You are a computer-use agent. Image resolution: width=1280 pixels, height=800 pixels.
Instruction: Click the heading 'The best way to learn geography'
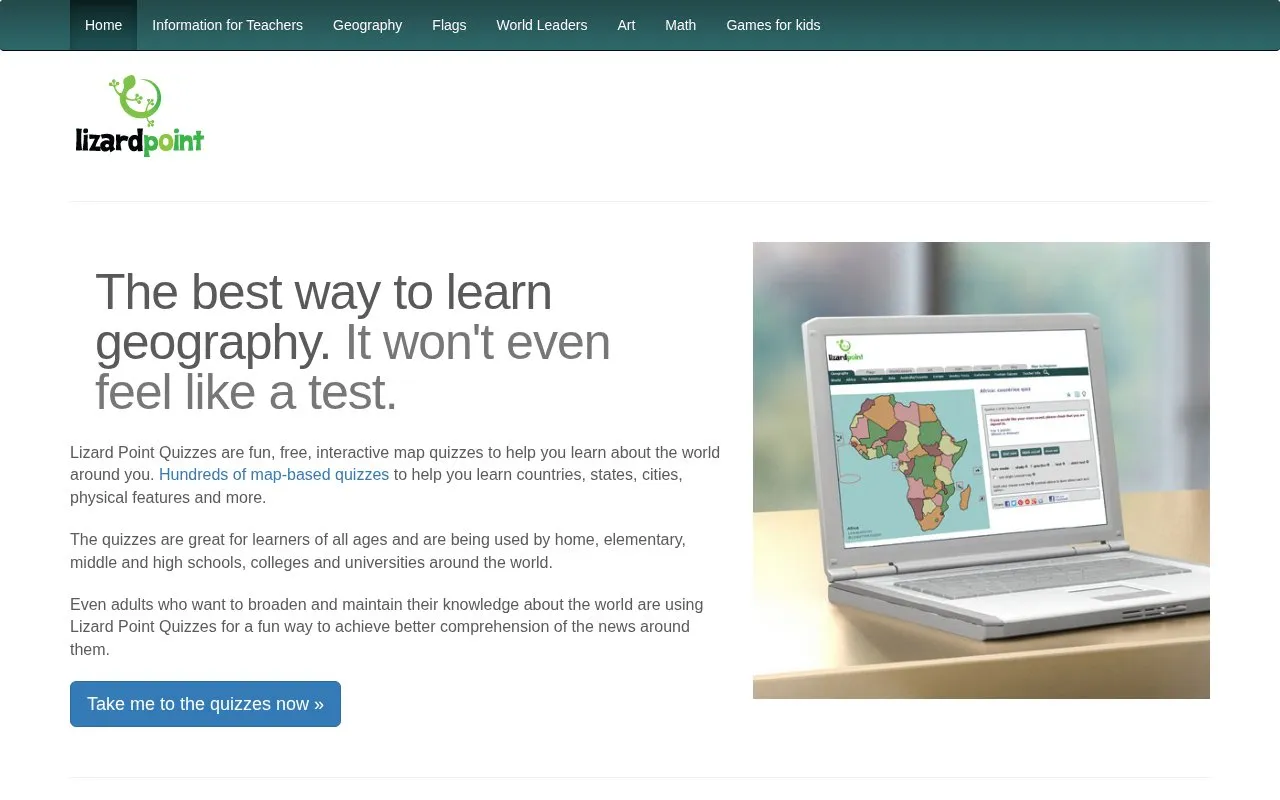tap(323, 317)
